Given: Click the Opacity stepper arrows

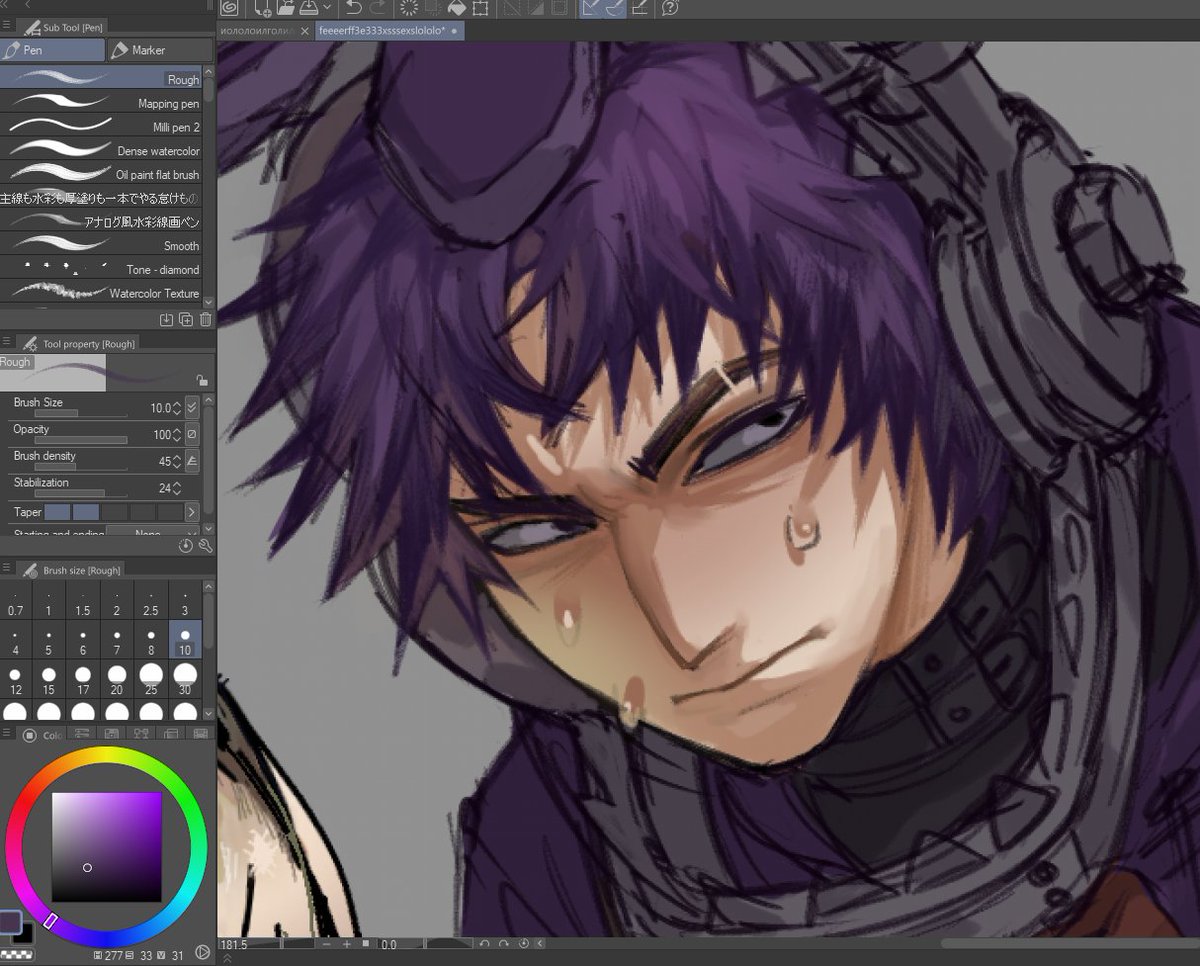Looking at the screenshot, I should click(x=177, y=435).
